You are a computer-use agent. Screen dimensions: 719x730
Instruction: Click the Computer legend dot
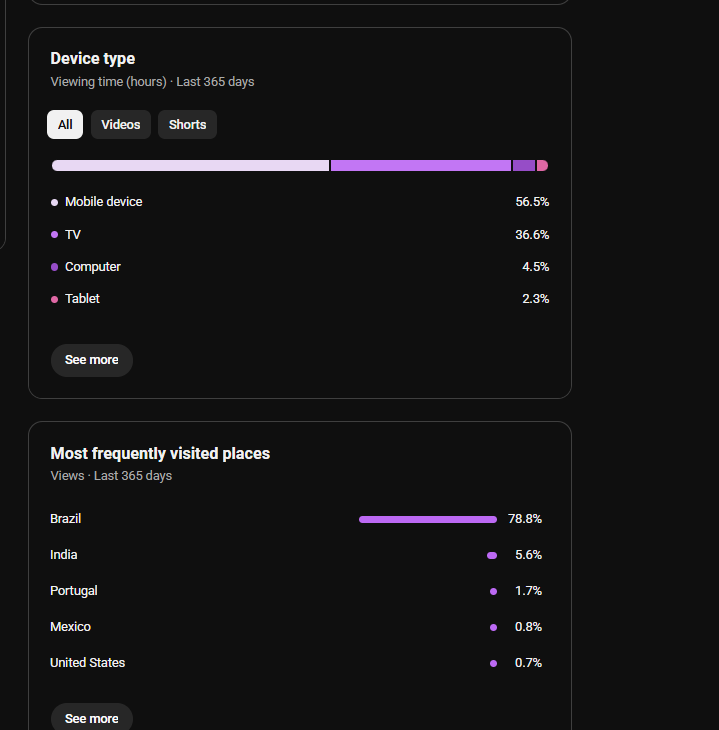click(x=54, y=267)
